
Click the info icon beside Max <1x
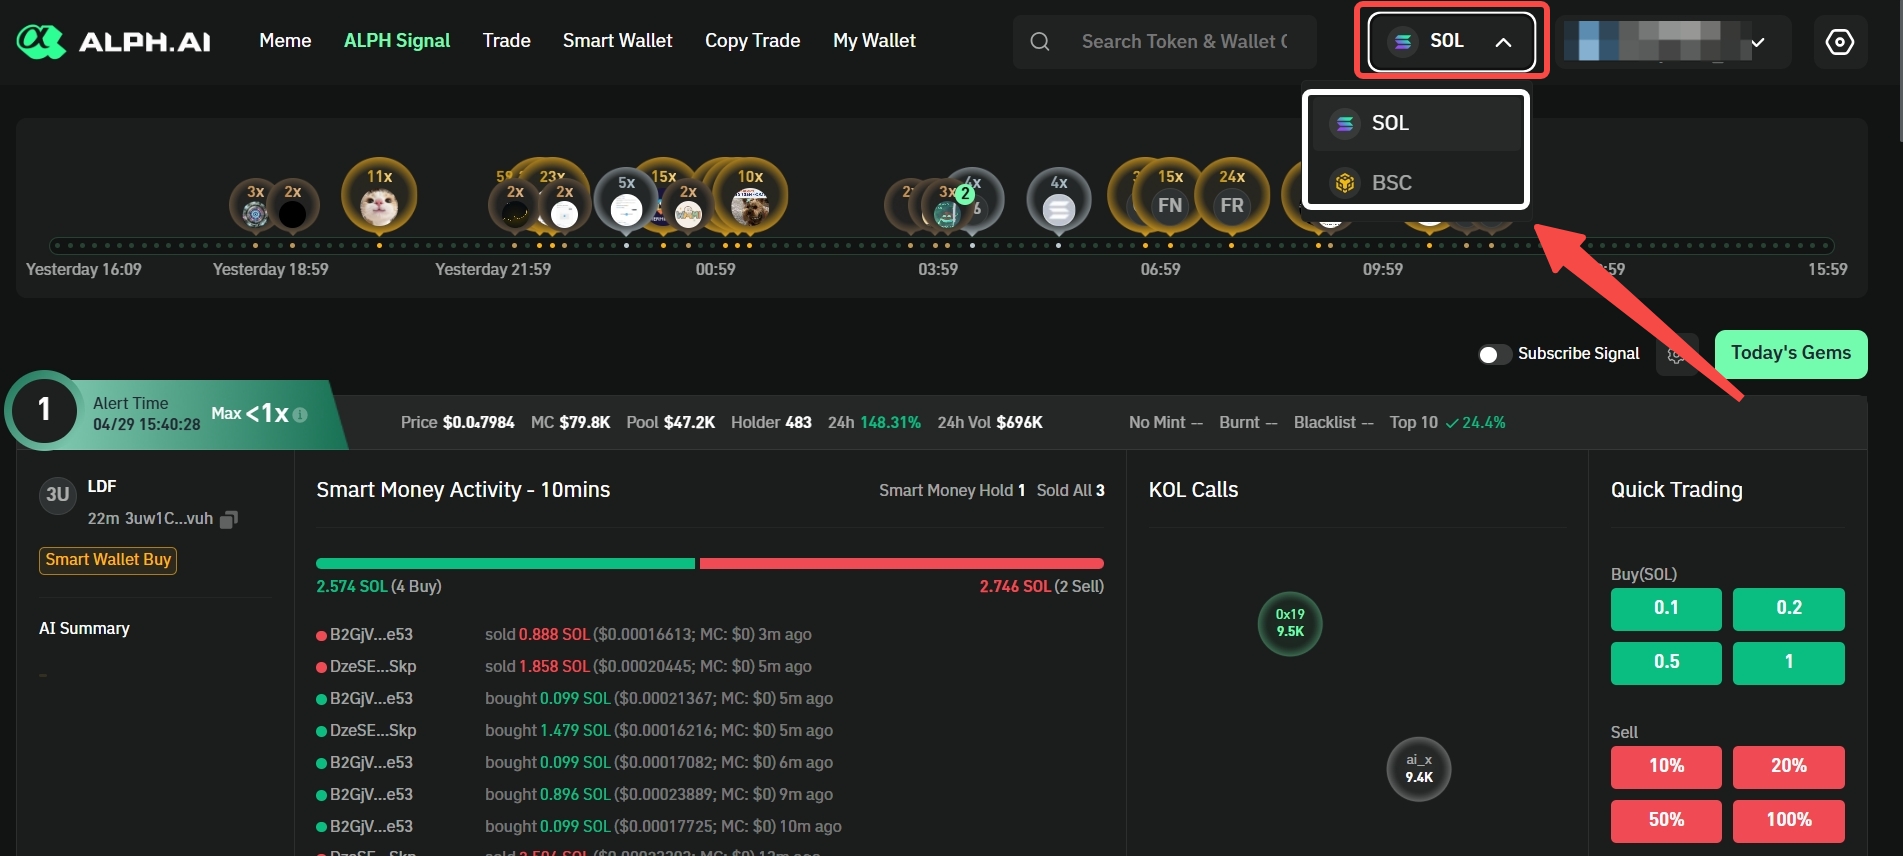tap(300, 414)
